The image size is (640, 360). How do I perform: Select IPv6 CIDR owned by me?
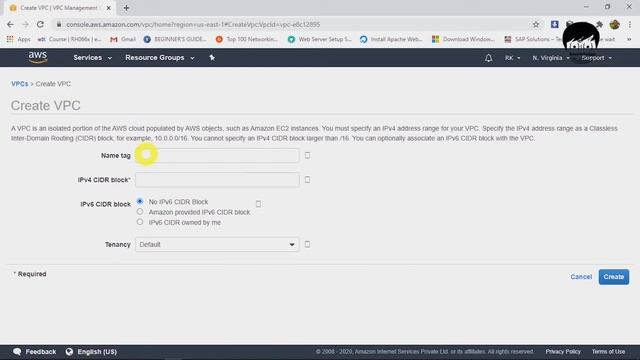tap(140, 222)
